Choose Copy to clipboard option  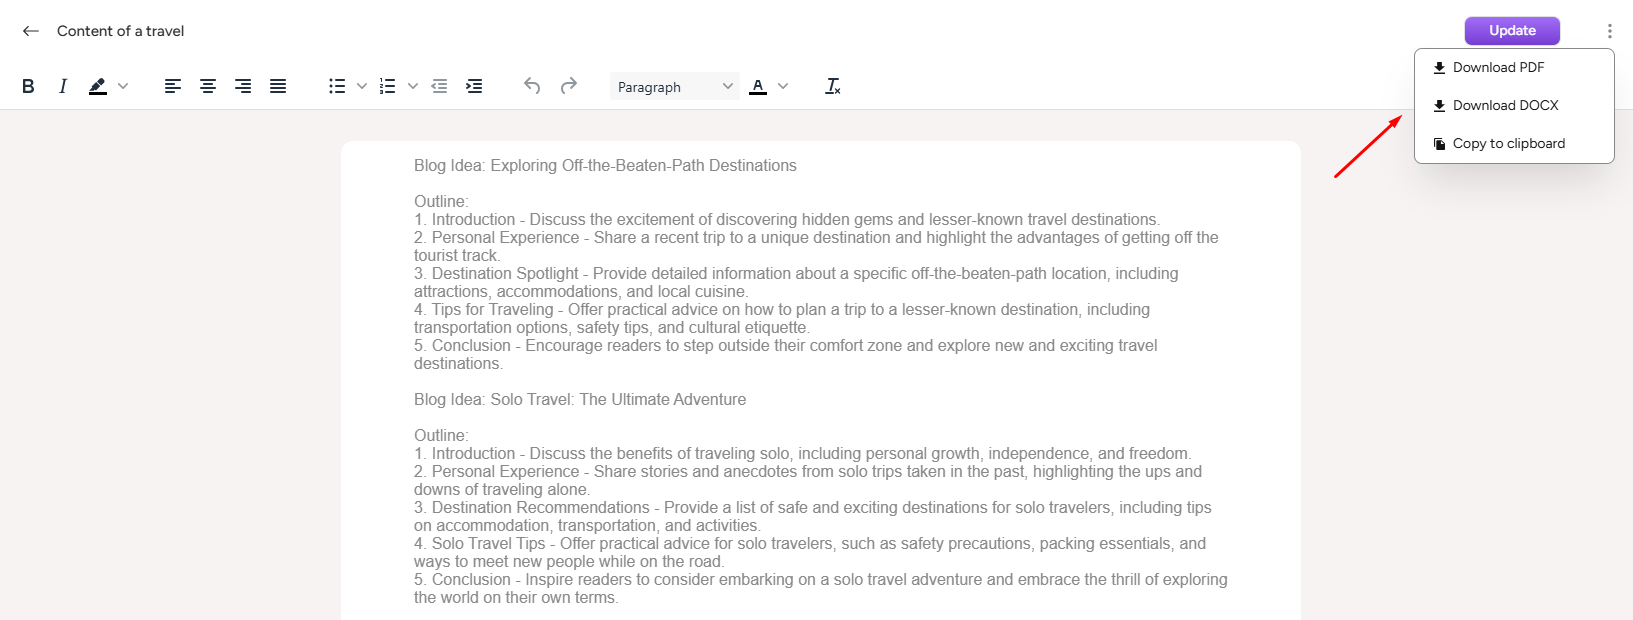pos(1508,144)
